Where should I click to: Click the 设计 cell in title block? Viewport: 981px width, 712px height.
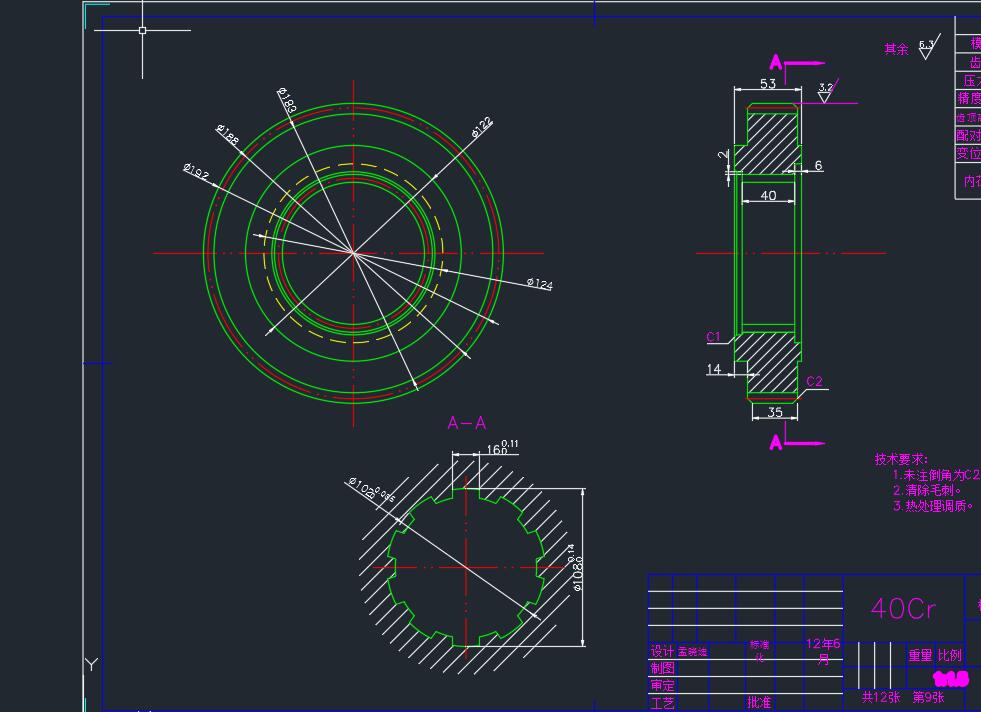pos(662,651)
